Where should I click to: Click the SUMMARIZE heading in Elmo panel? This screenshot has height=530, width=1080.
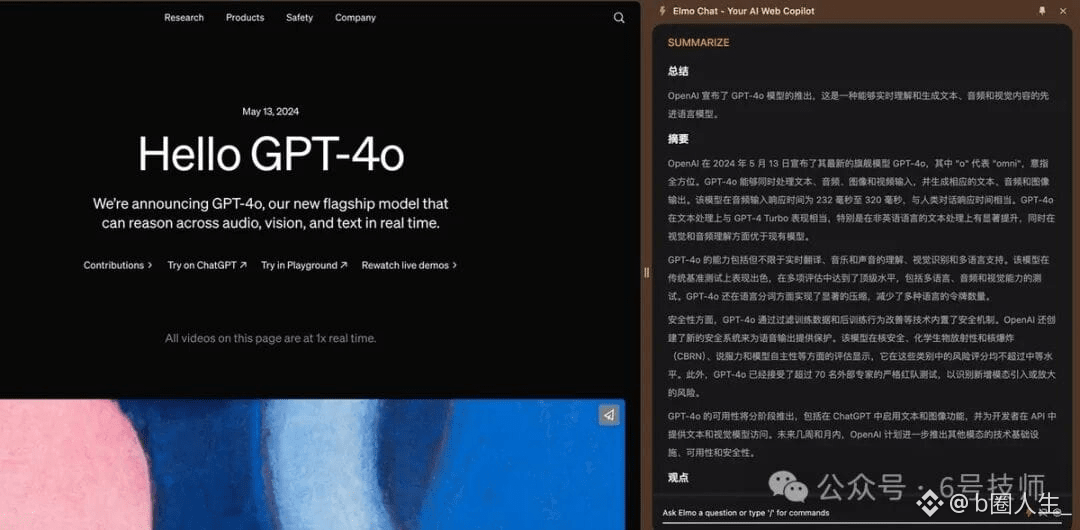click(698, 43)
